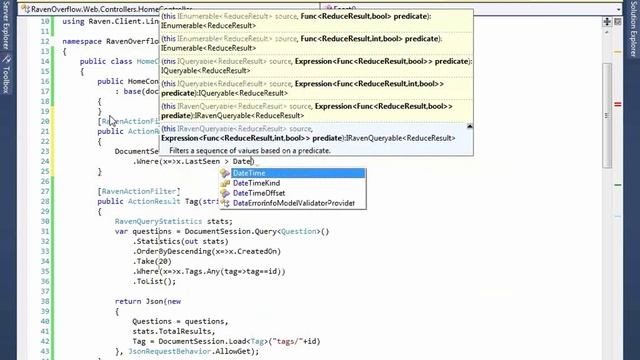Click 'JsonRequestBehavior' on line 43
Image resolution: width=640 pixels, height=360 pixels.
(169, 351)
